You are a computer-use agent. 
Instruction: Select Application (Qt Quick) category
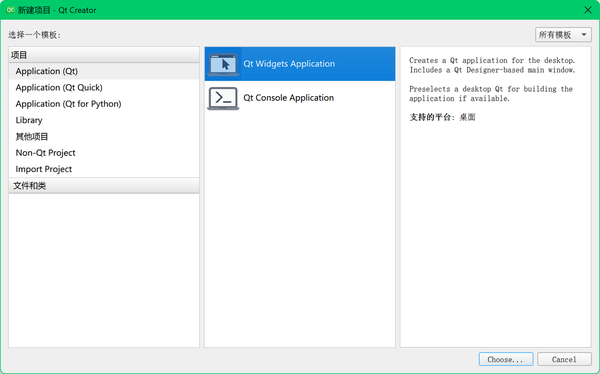tap(104, 88)
